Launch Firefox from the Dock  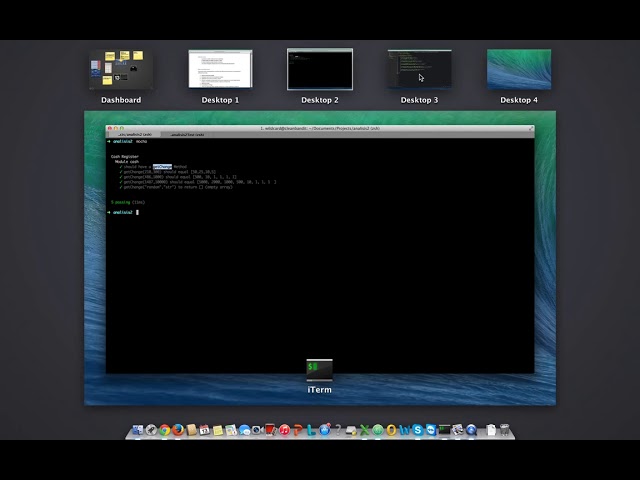coord(178,430)
